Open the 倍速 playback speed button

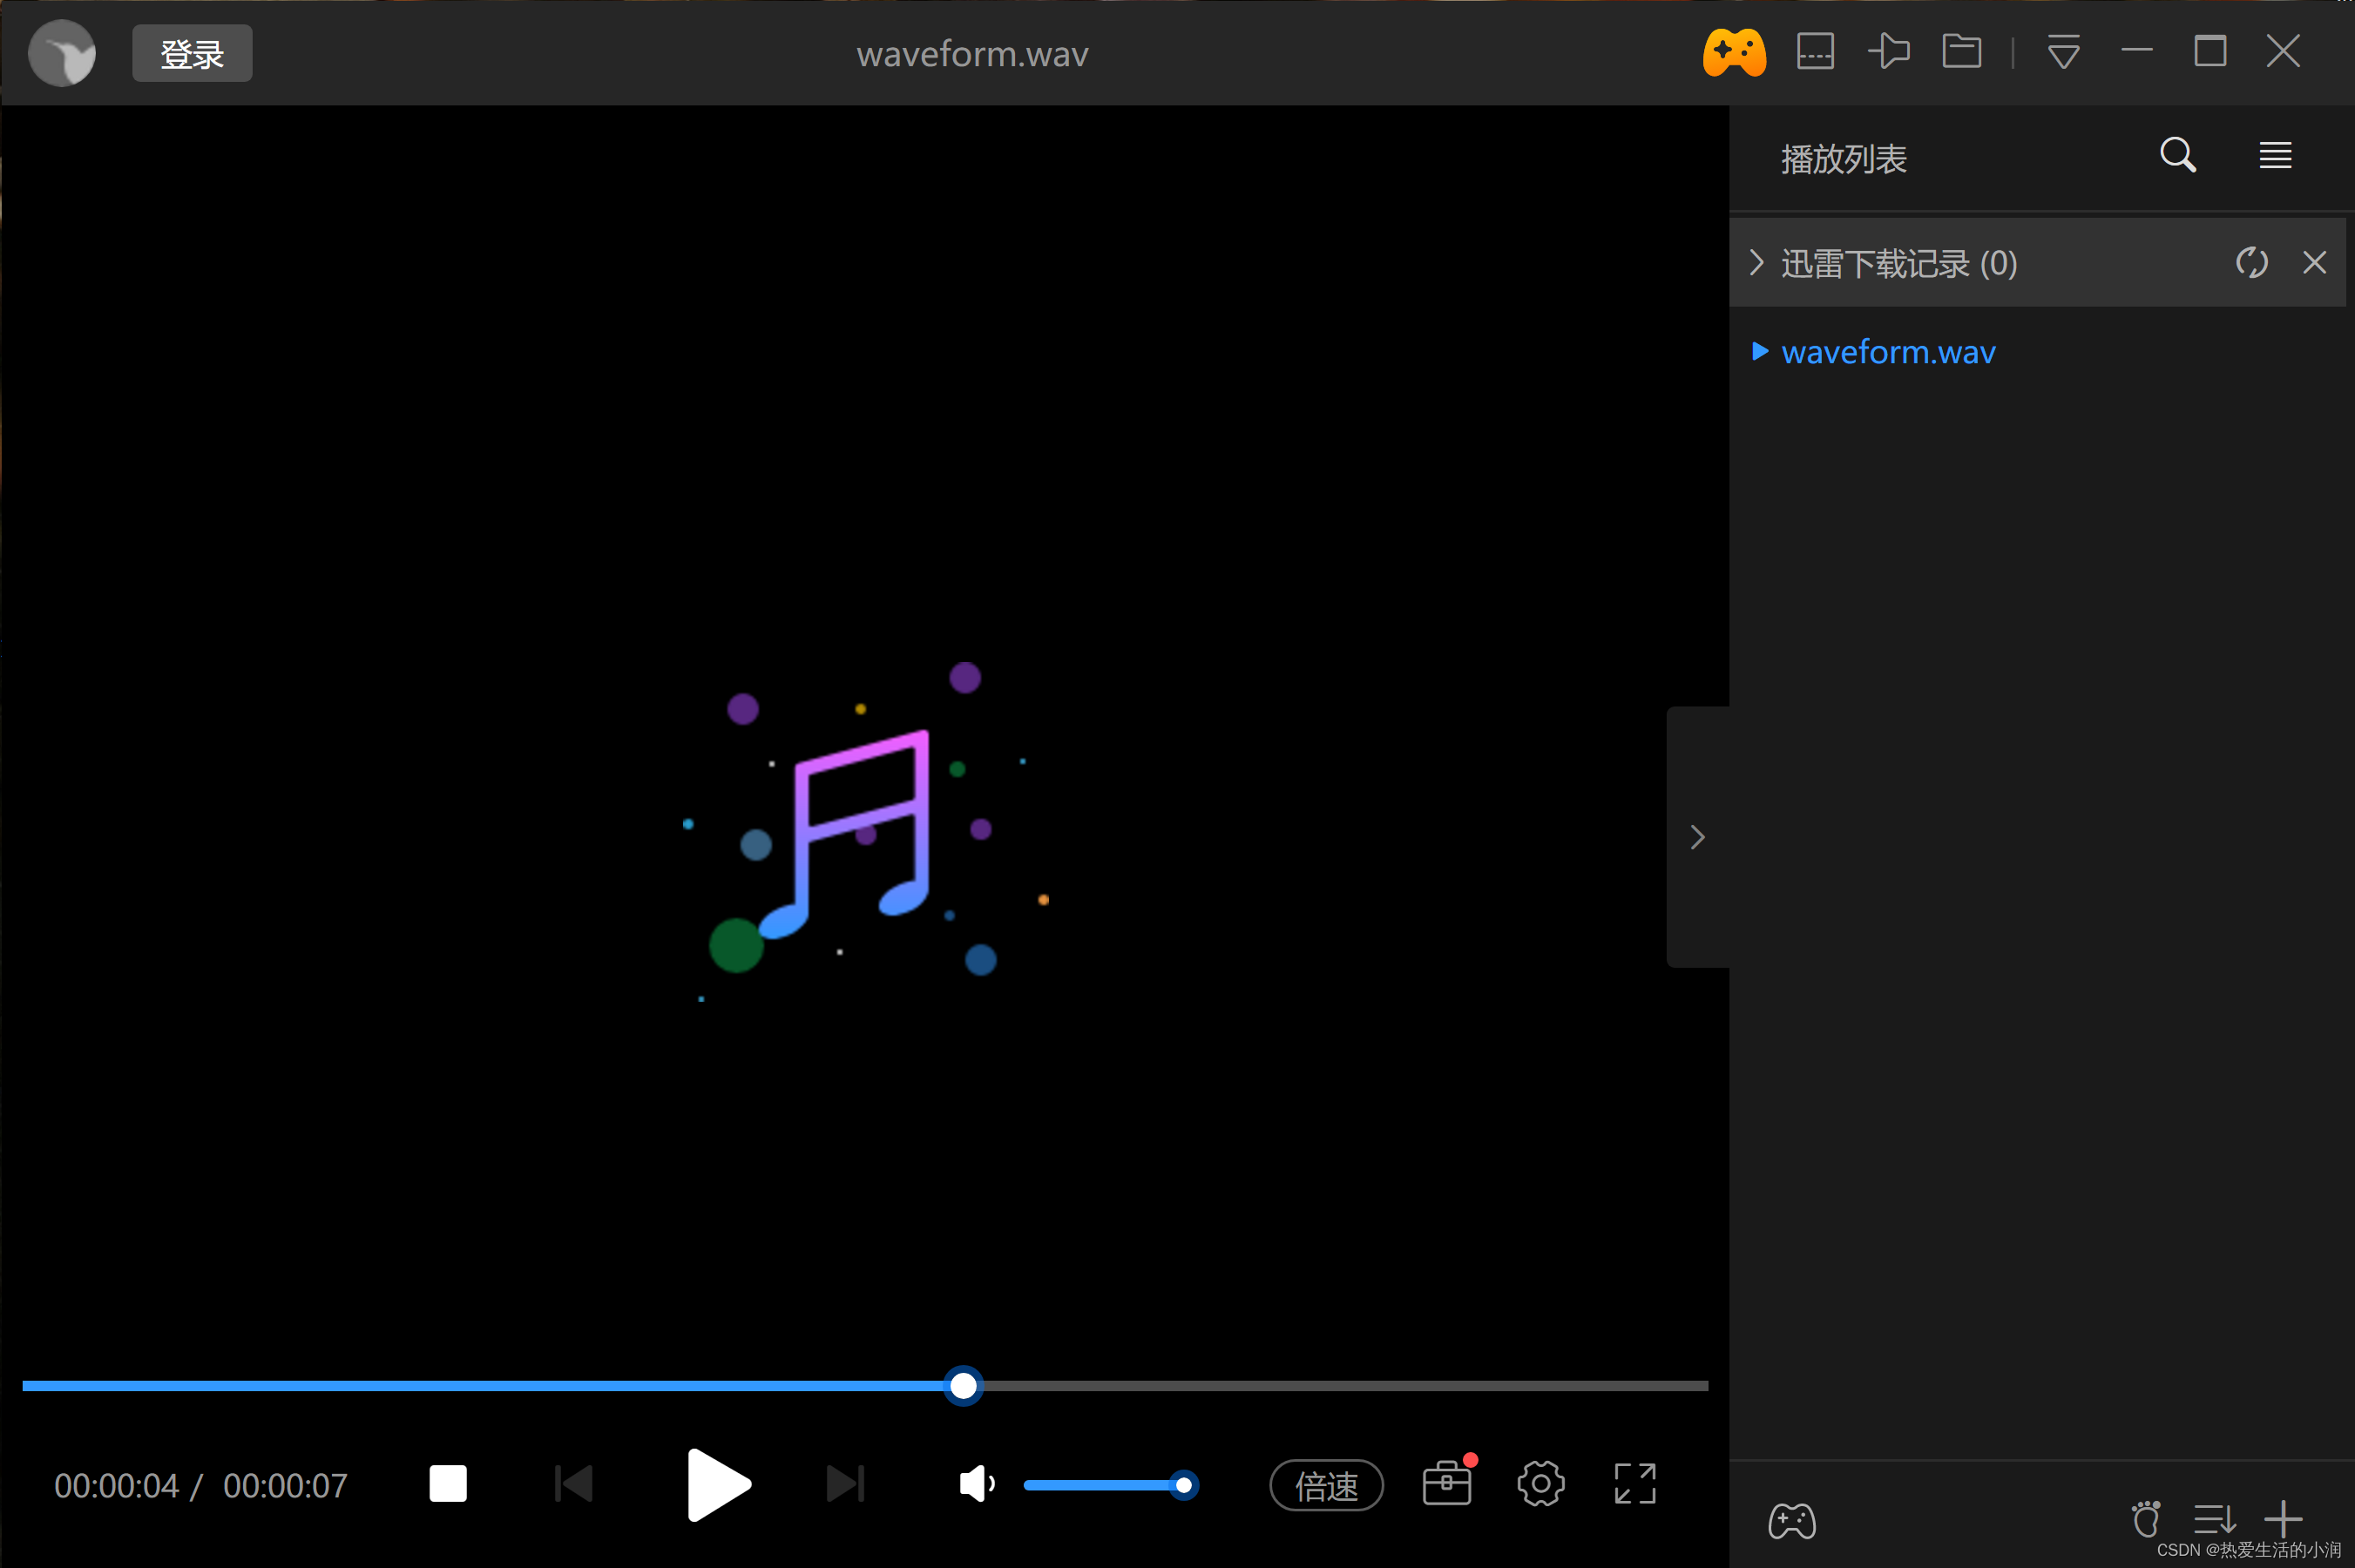point(1326,1485)
